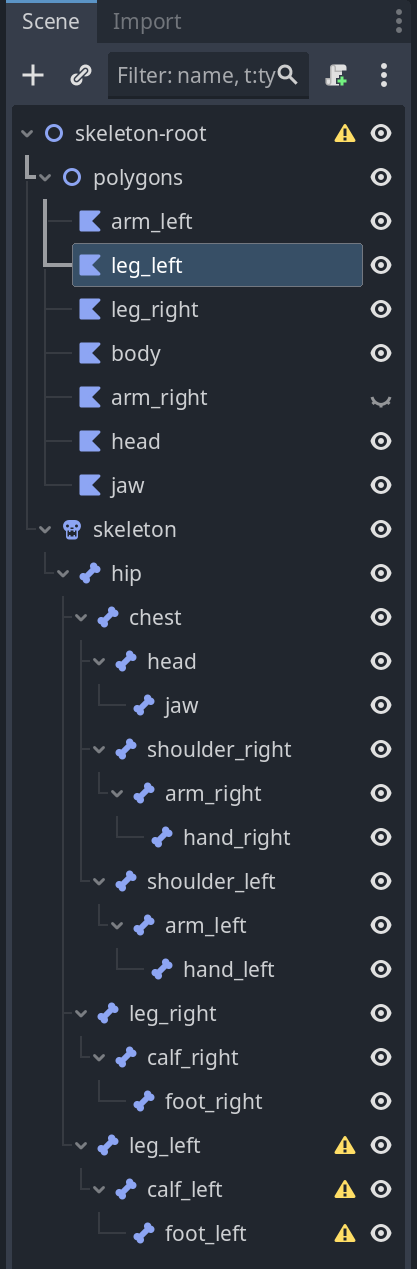Screen dimensions: 417x1269
Task: Click the Filter nodes search field
Action: coord(208,75)
